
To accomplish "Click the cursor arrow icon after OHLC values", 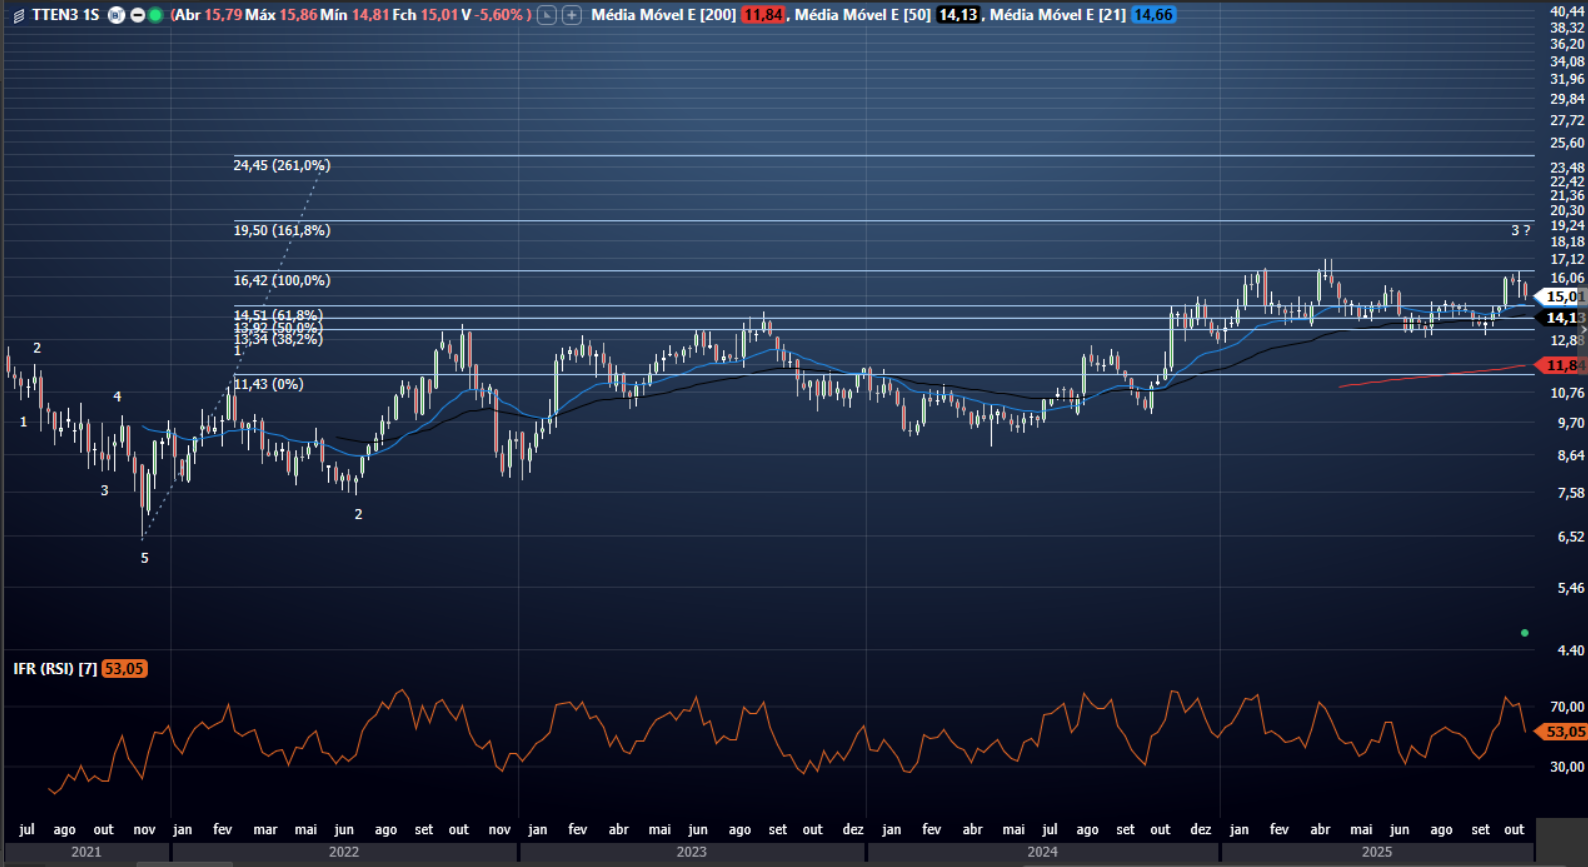I will pos(546,15).
